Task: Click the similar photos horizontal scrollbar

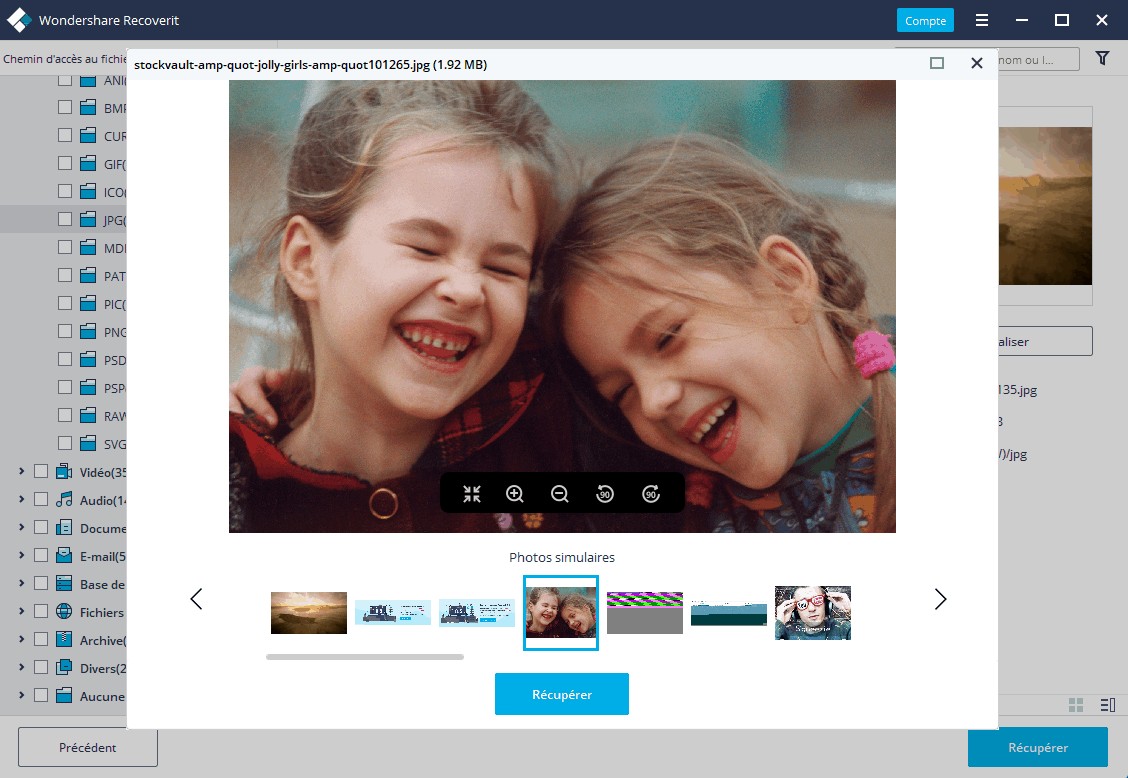Action: [365, 657]
